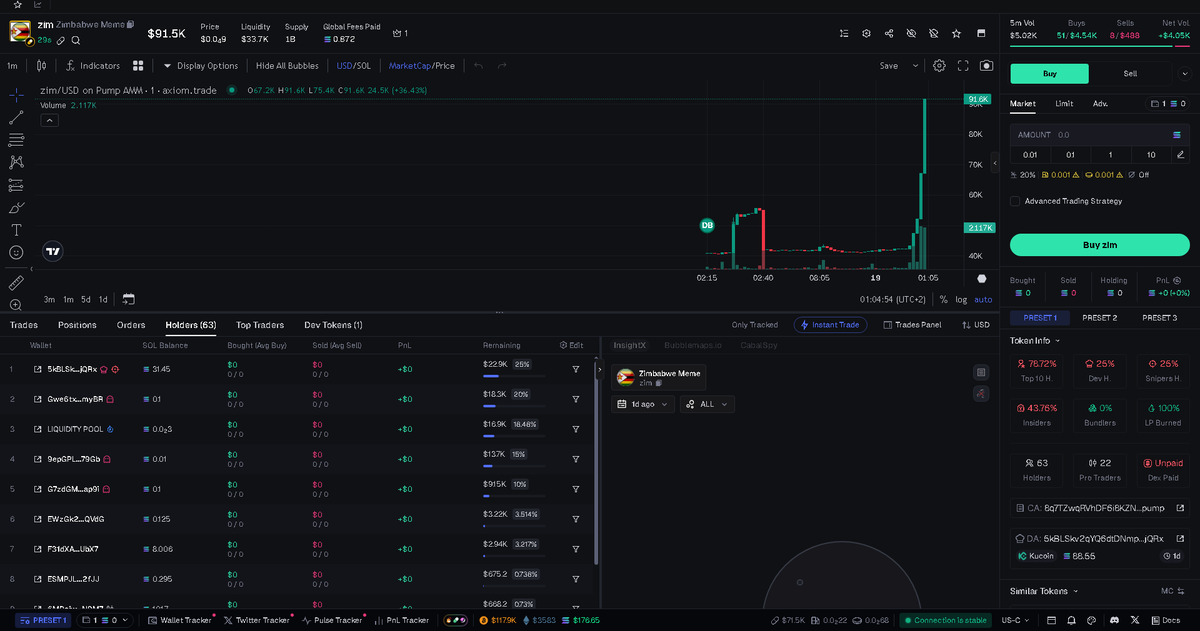The height and width of the screenshot is (631, 1200).
Task: Expand the buy/sell panel chevron
Action: tap(1184, 73)
